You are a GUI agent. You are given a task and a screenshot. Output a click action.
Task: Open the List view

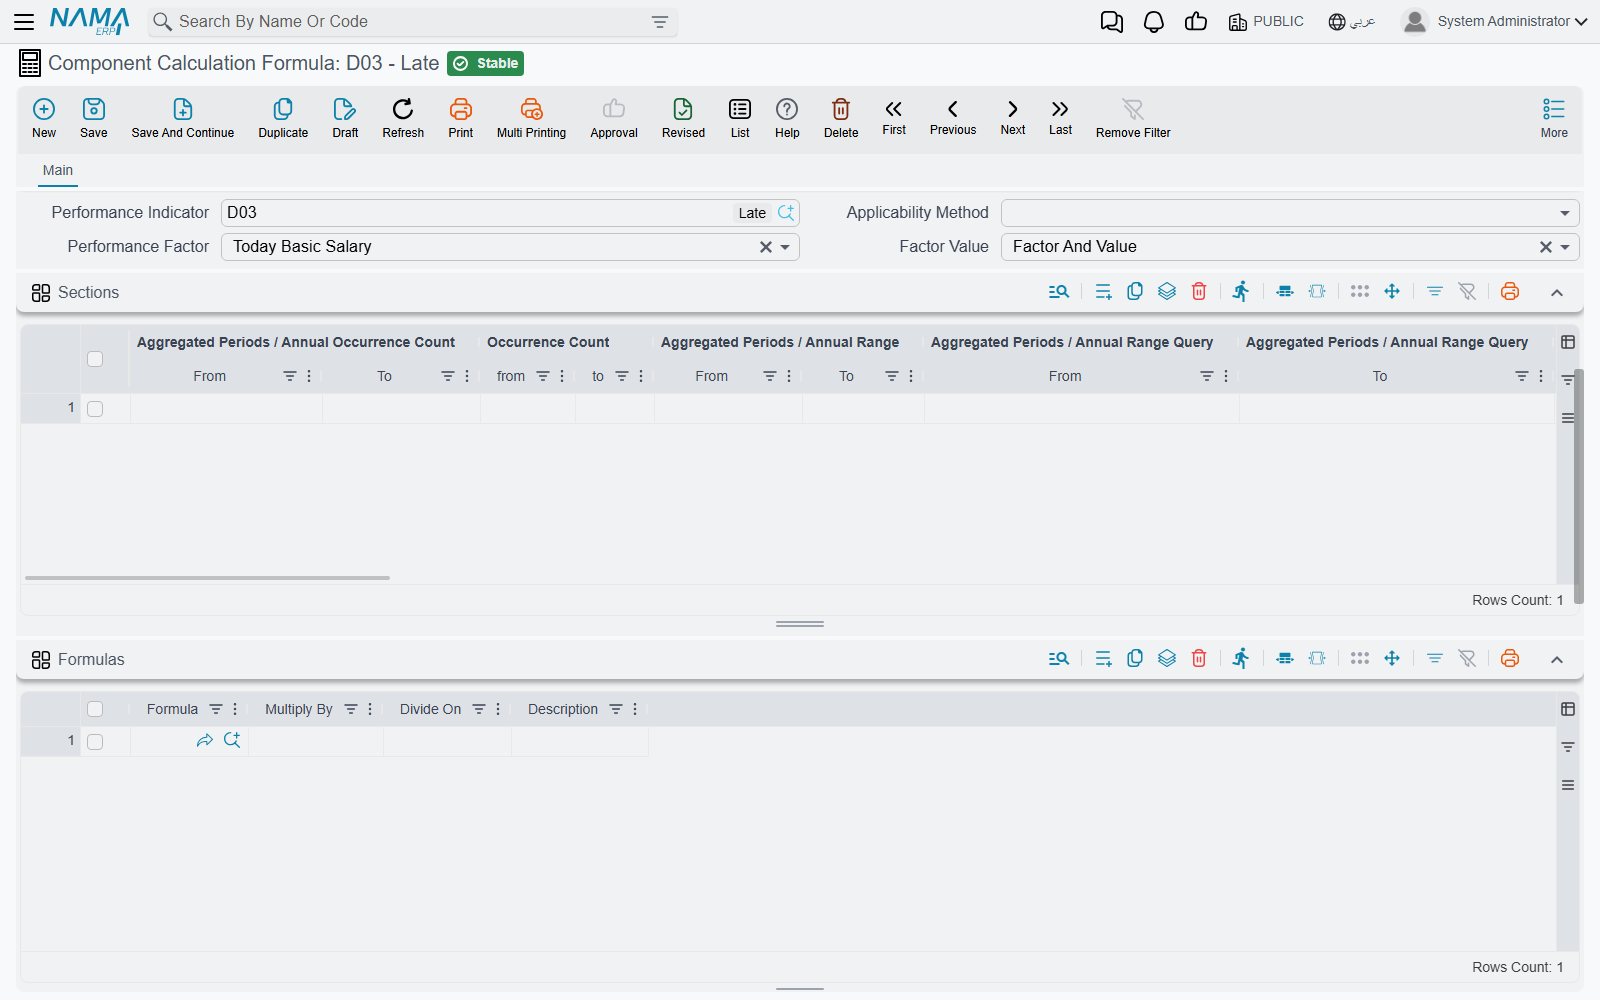[x=740, y=118]
